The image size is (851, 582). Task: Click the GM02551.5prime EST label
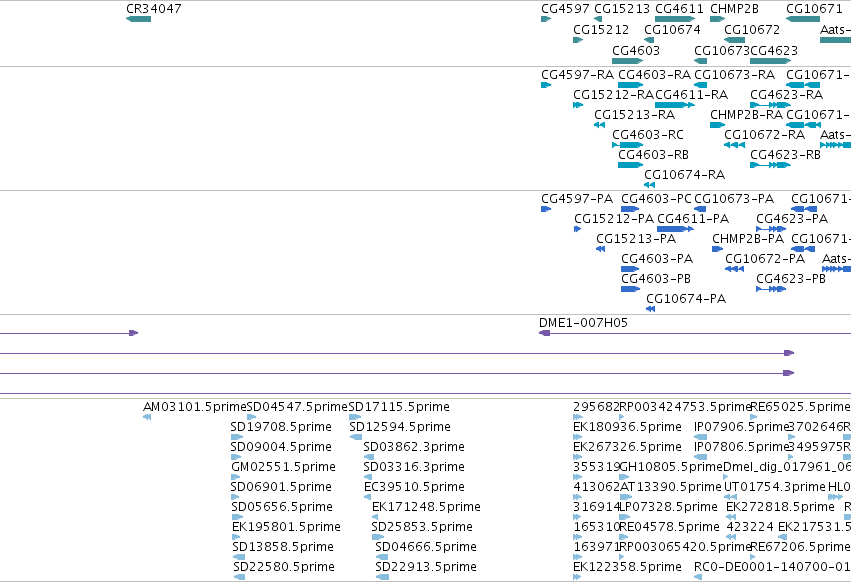[283, 467]
